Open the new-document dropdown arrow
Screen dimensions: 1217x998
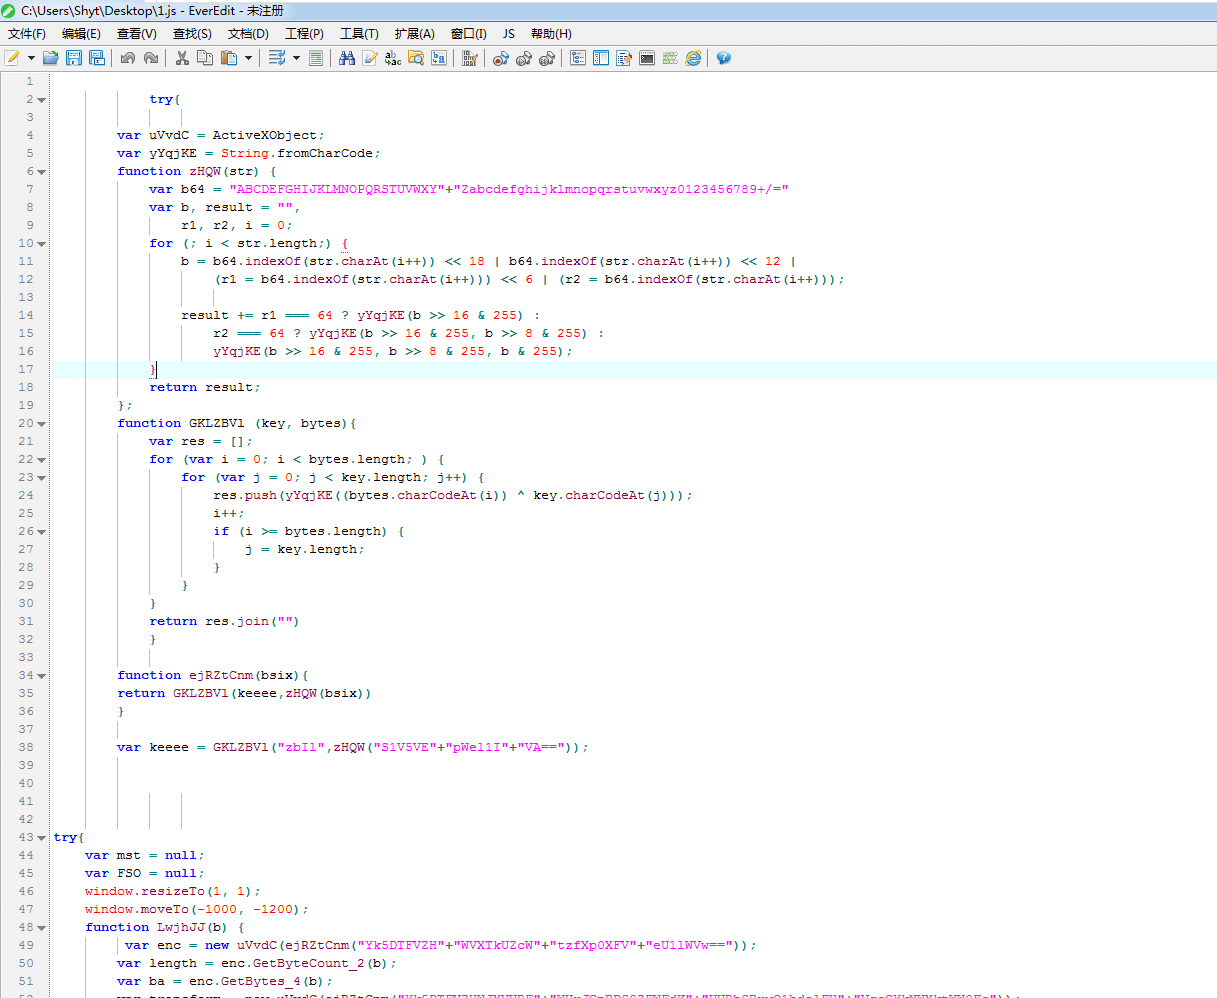pos(31,58)
